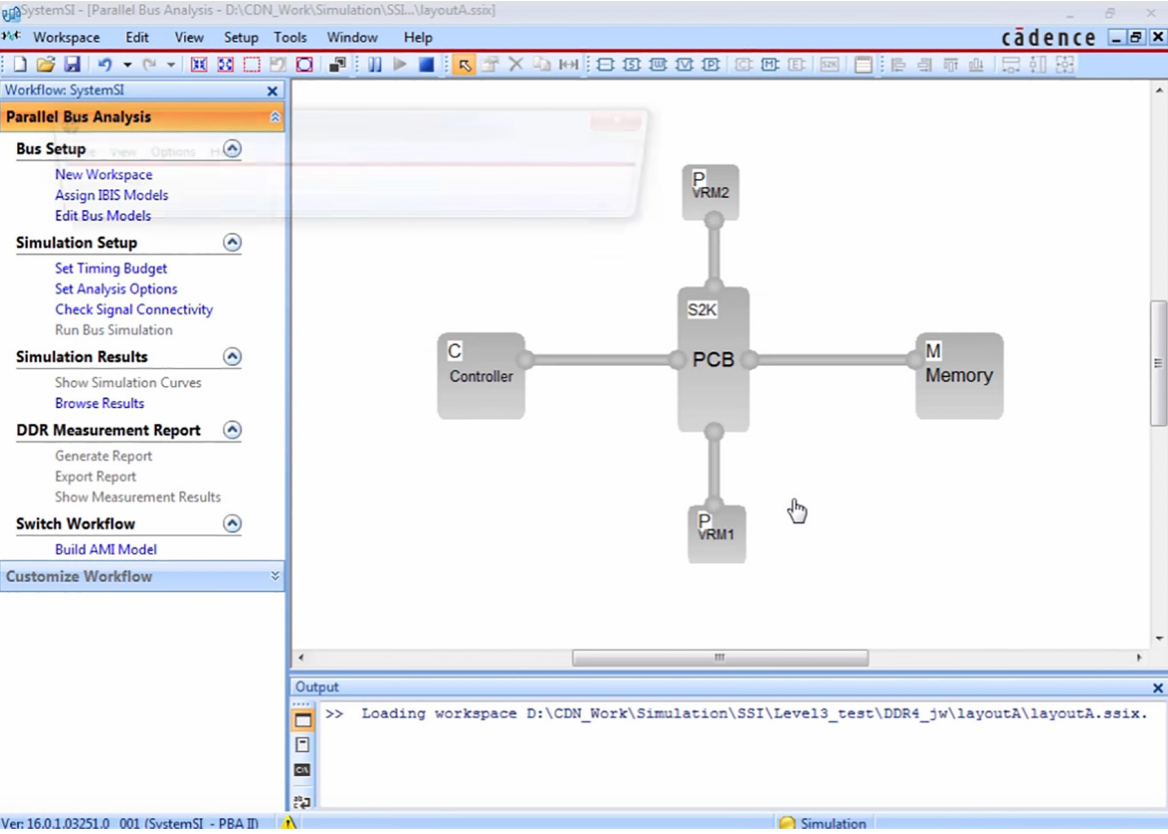This screenshot has width=1168, height=834.
Task: Start the simulation with the play button
Action: [x=400, y=65]
